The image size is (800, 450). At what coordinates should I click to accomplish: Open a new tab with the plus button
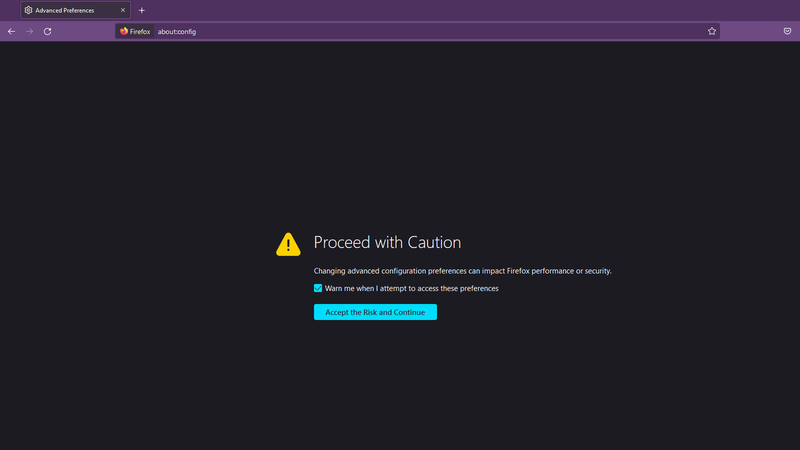click(x=142, y=10)
